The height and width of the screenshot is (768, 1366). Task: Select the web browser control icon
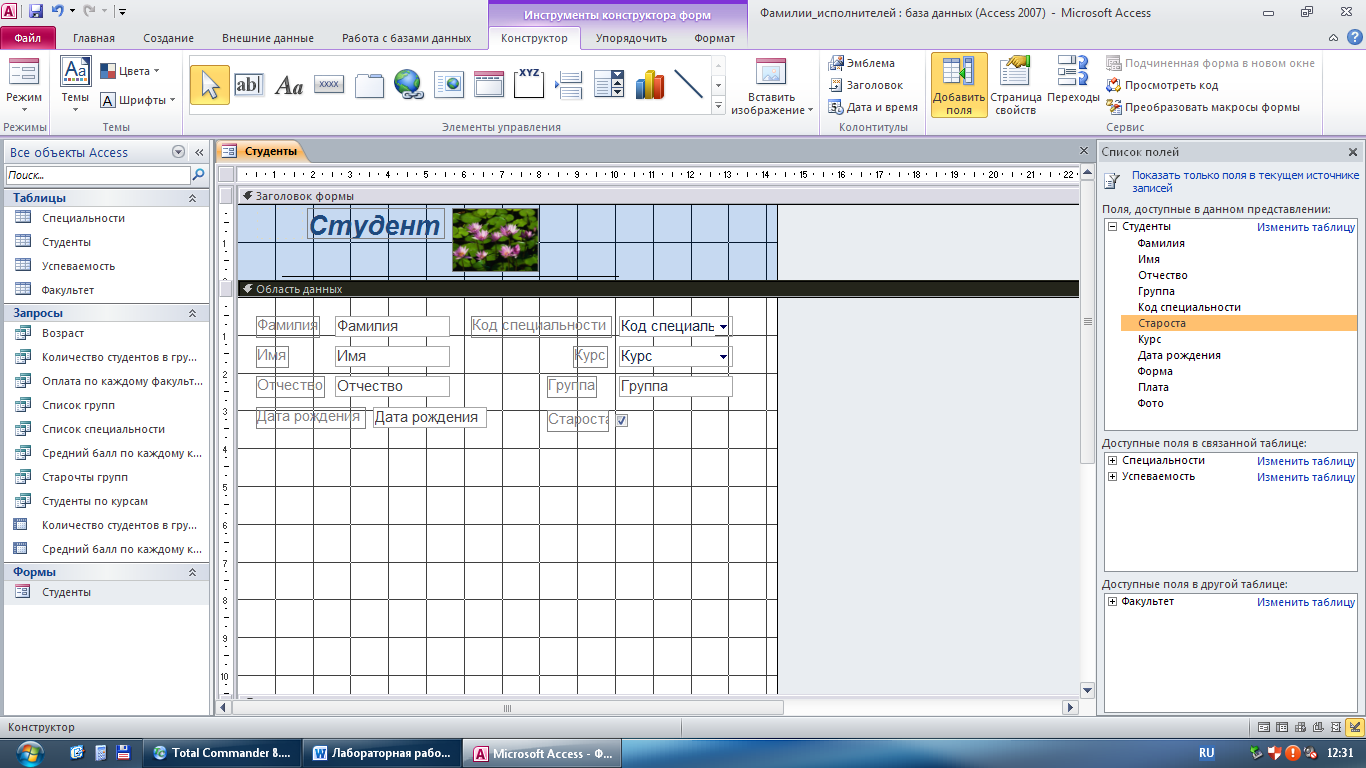(x=449, y=85)
